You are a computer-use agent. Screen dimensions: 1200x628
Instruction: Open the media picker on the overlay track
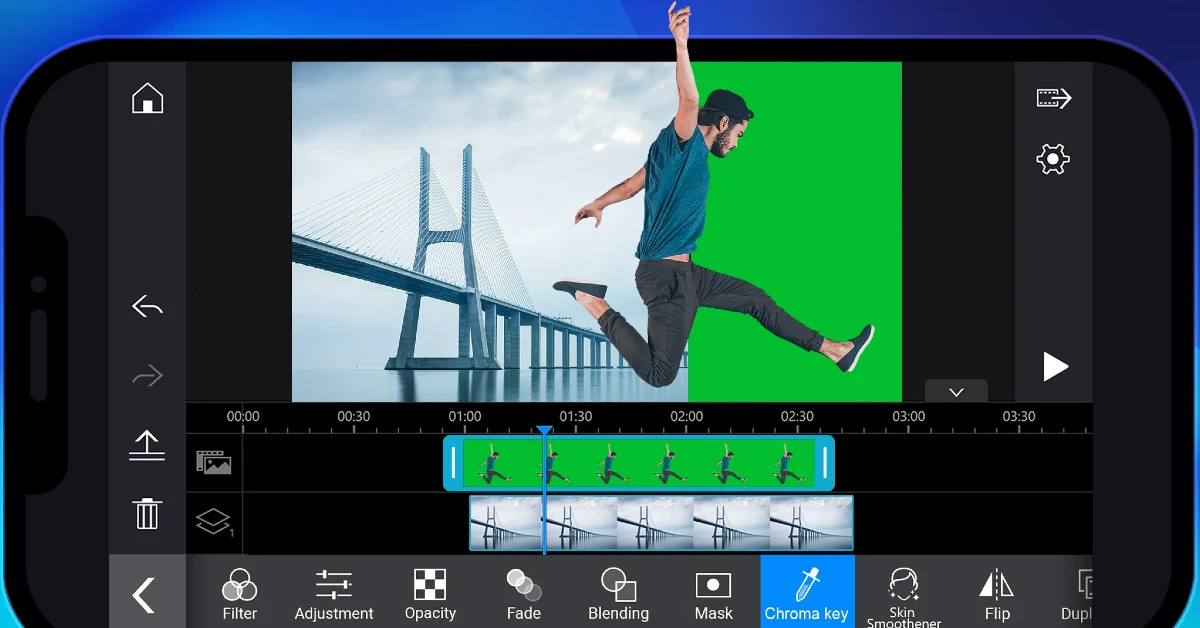[x=213, y=463]
